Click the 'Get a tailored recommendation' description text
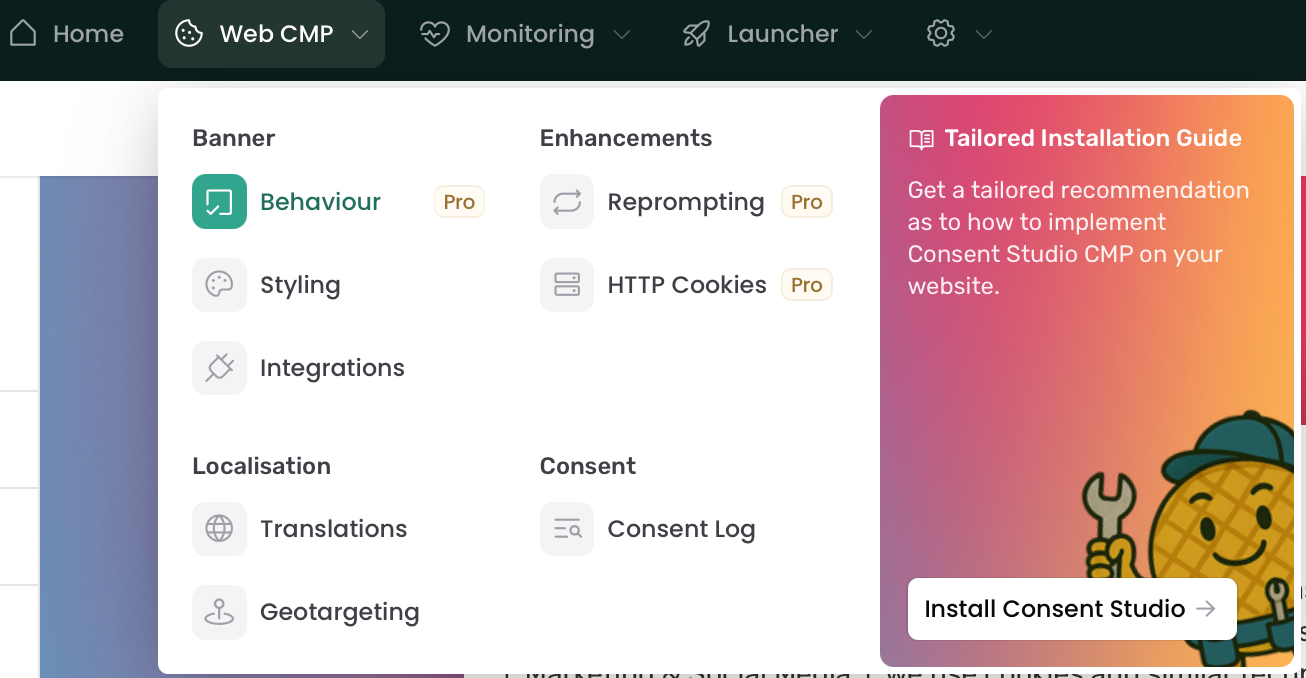Screen dimensions: 1306x678 (x=1078, y=238)
